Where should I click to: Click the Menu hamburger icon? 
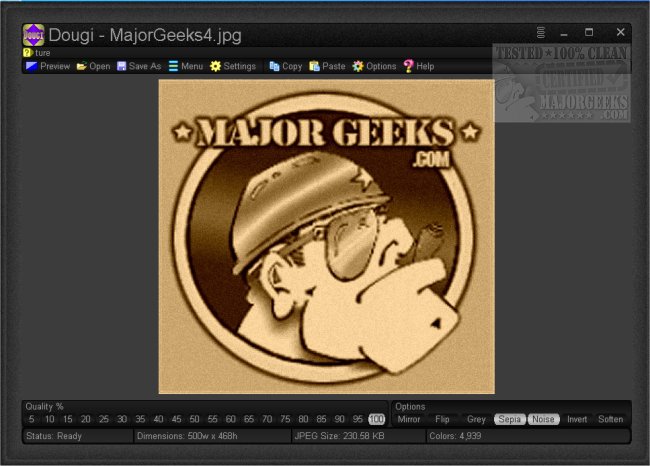(x=173, y=66)
